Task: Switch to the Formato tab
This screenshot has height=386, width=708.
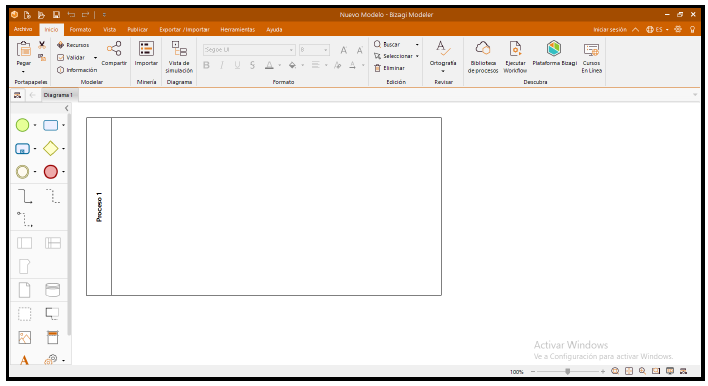Action: point(80,29)
